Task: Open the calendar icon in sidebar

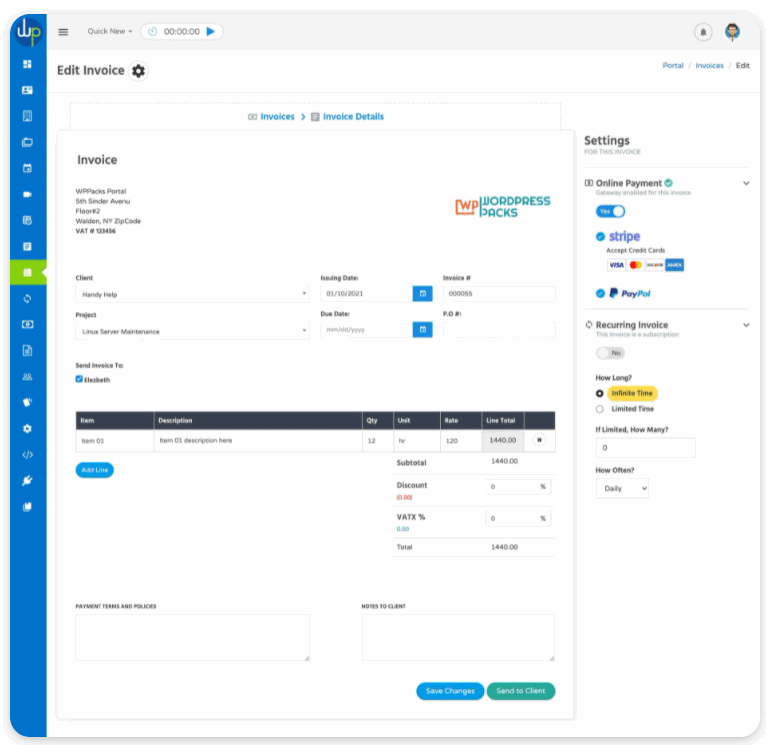Action: click(x=27, y=168)
